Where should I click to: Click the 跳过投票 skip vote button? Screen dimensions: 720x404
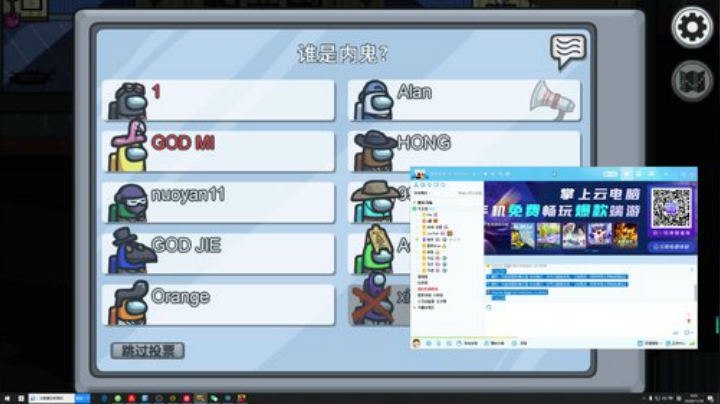click(148, 351)
